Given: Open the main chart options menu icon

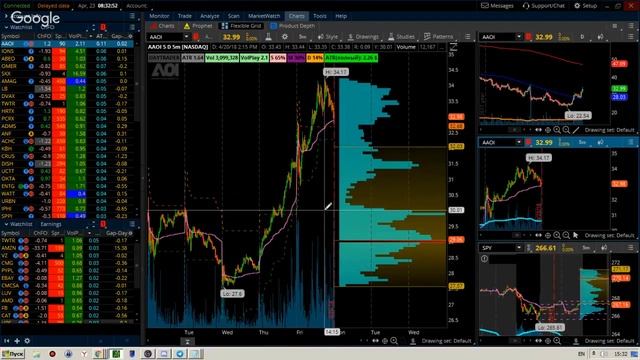Looking at the screenshot, I should [467, 37].
